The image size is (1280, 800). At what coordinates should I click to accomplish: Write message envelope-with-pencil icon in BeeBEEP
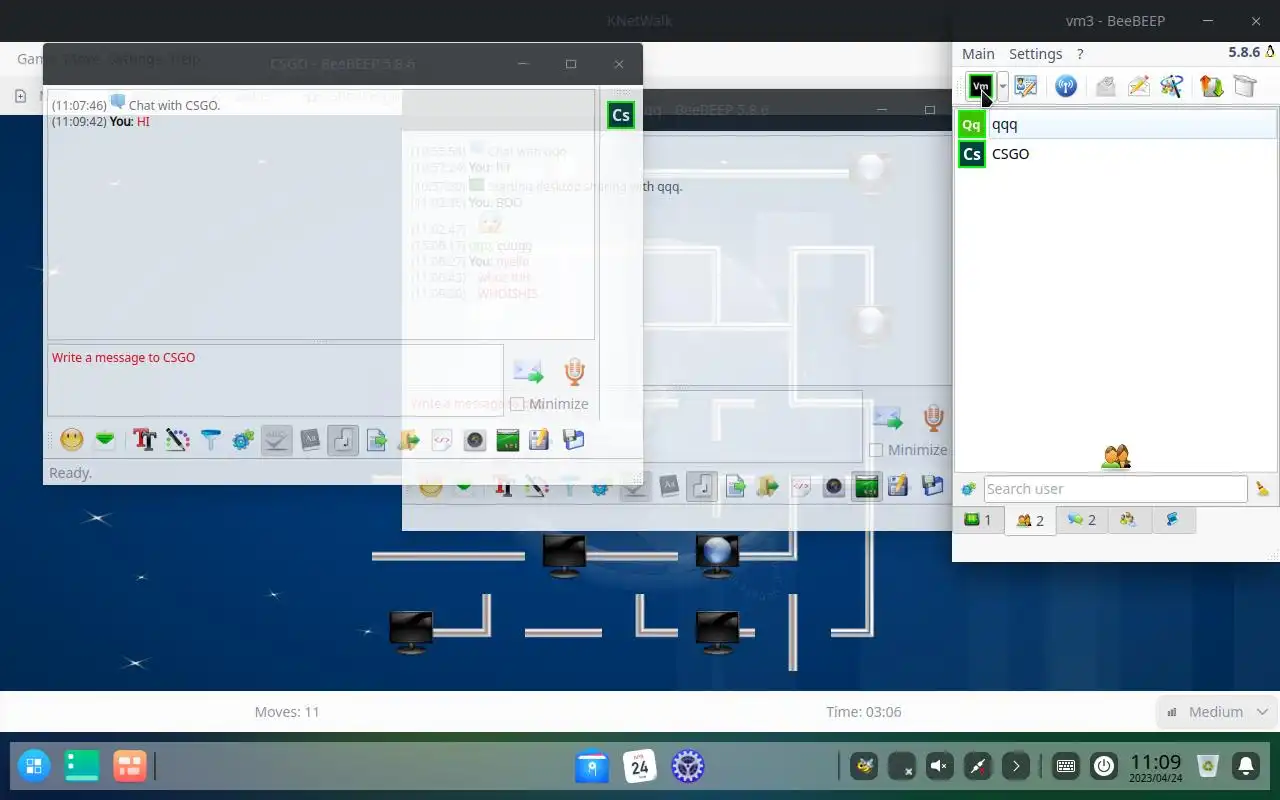pyautogui.click(x=1138, y=86)
